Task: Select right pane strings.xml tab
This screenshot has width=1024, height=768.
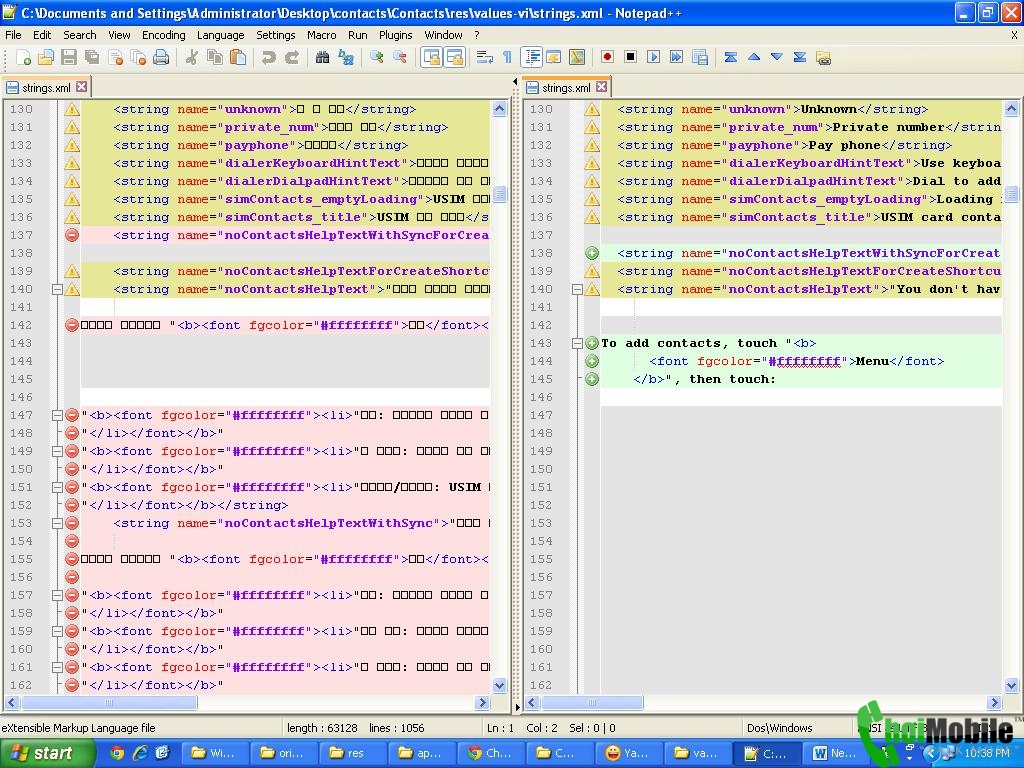Action: pyautogui.click(x=566, y=88)
